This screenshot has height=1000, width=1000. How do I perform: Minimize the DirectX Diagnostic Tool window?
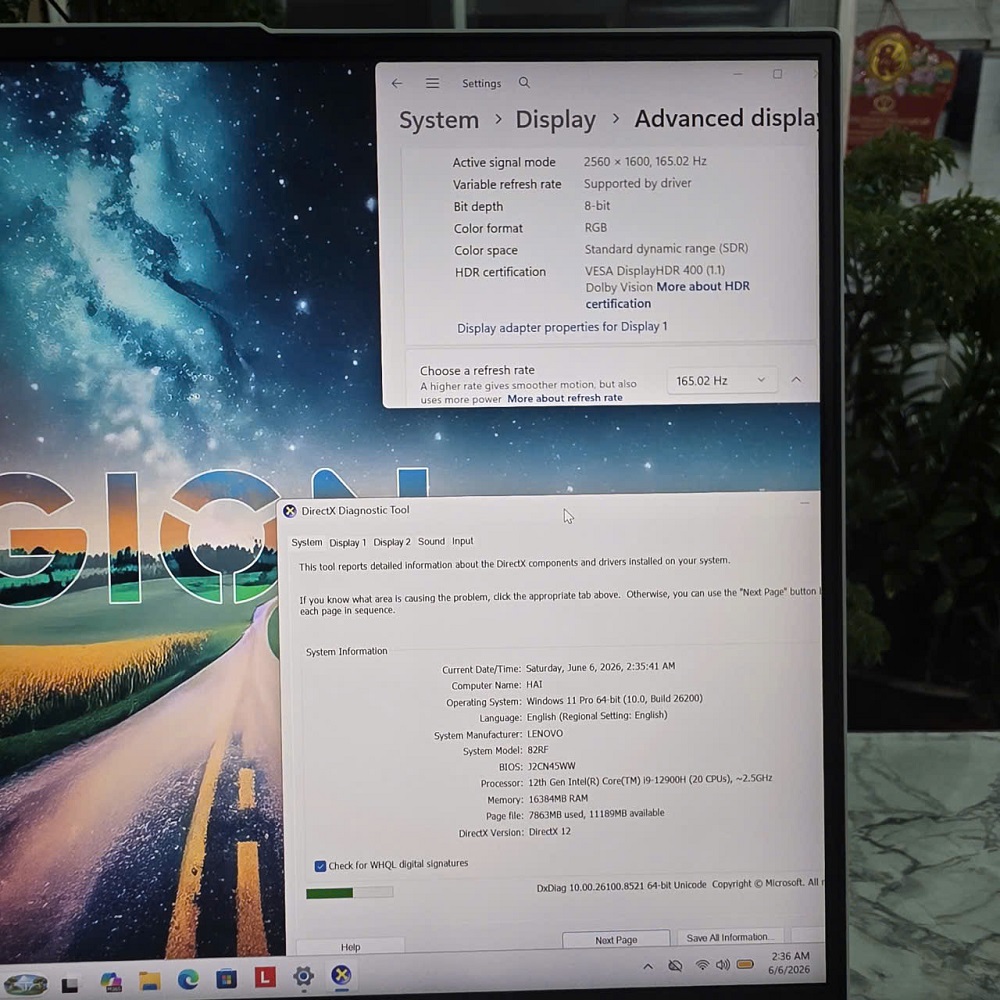[805, 503]
